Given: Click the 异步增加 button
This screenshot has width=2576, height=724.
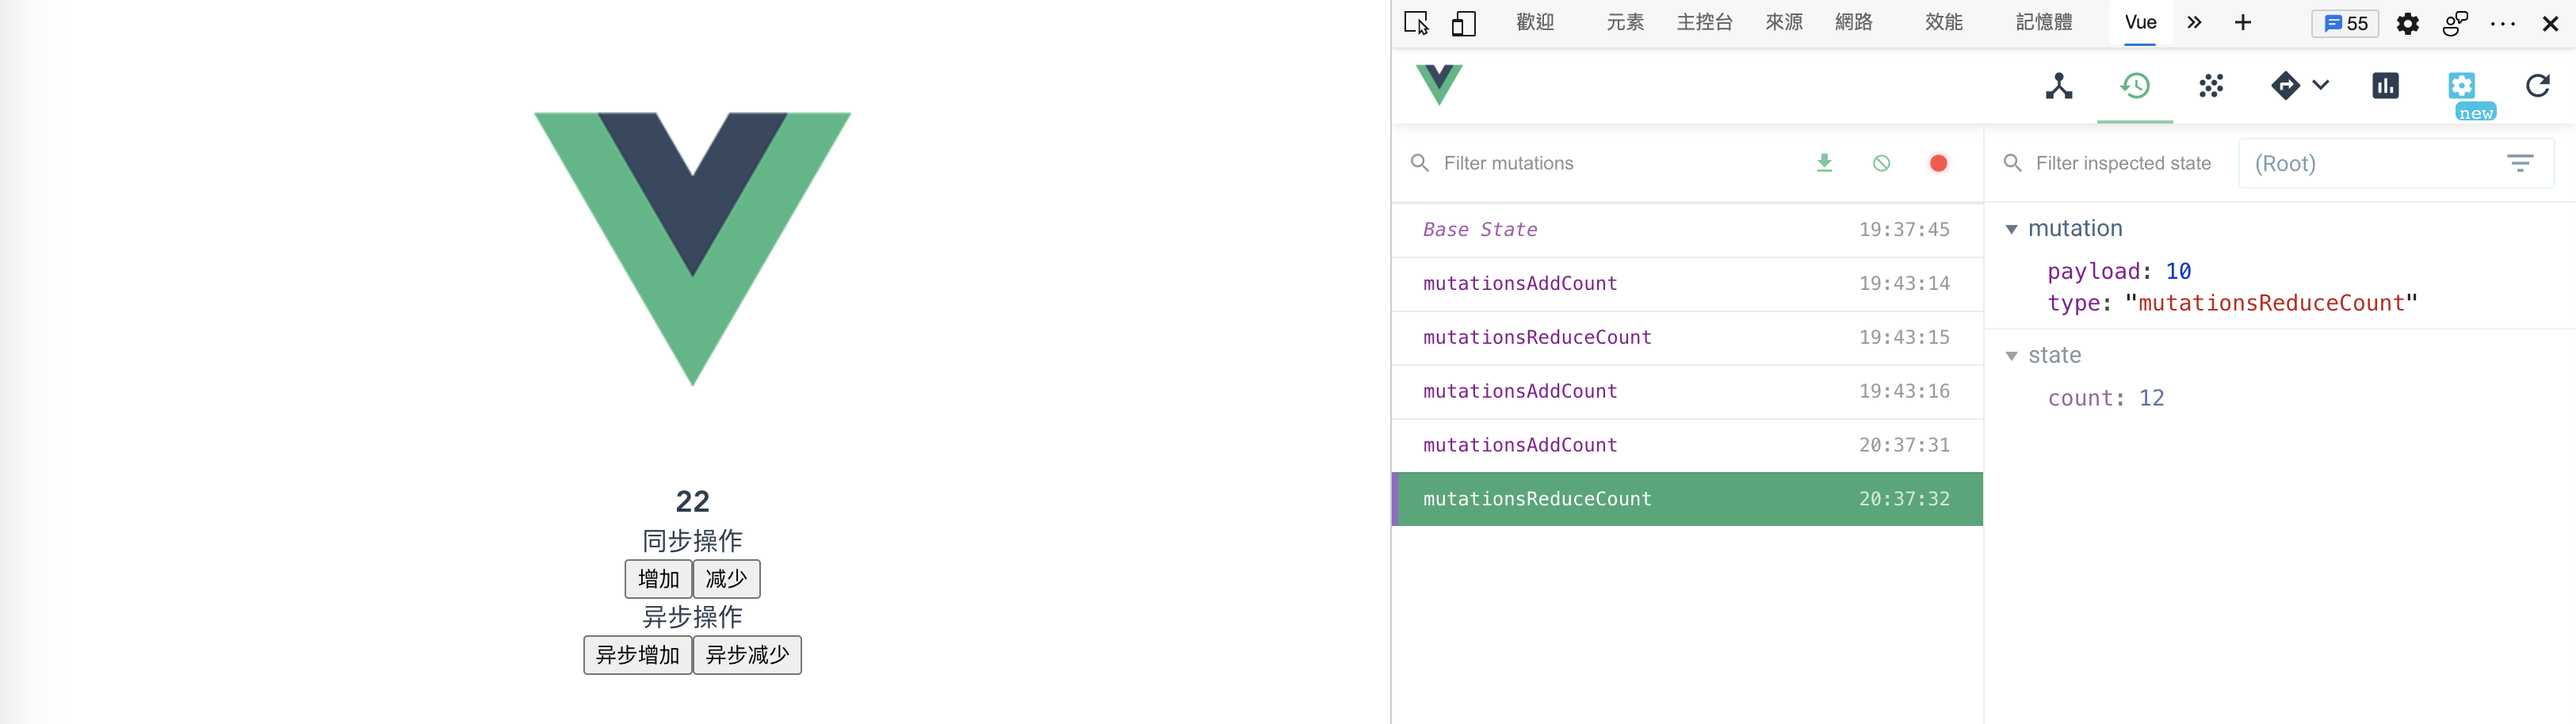Looking at the screenshot, I should [x=638, y=655].
